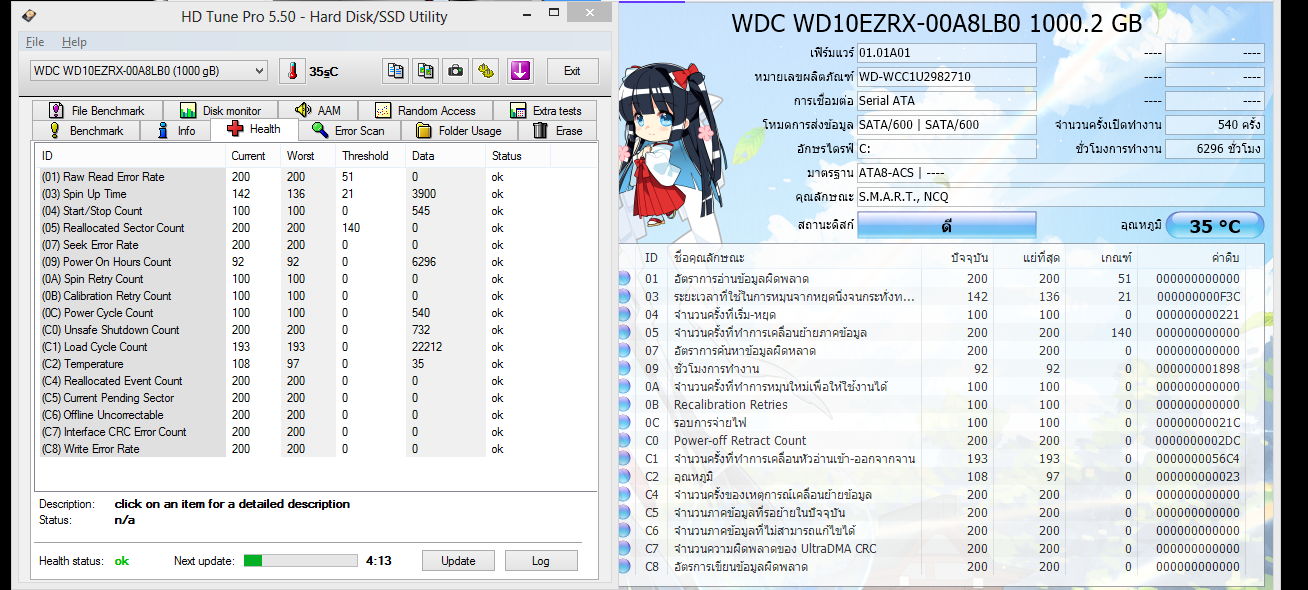The width and height of the screenshot is (1308, 590).
Task: Click the Threshold column header in HD Tune
Action: pos(371,156)
